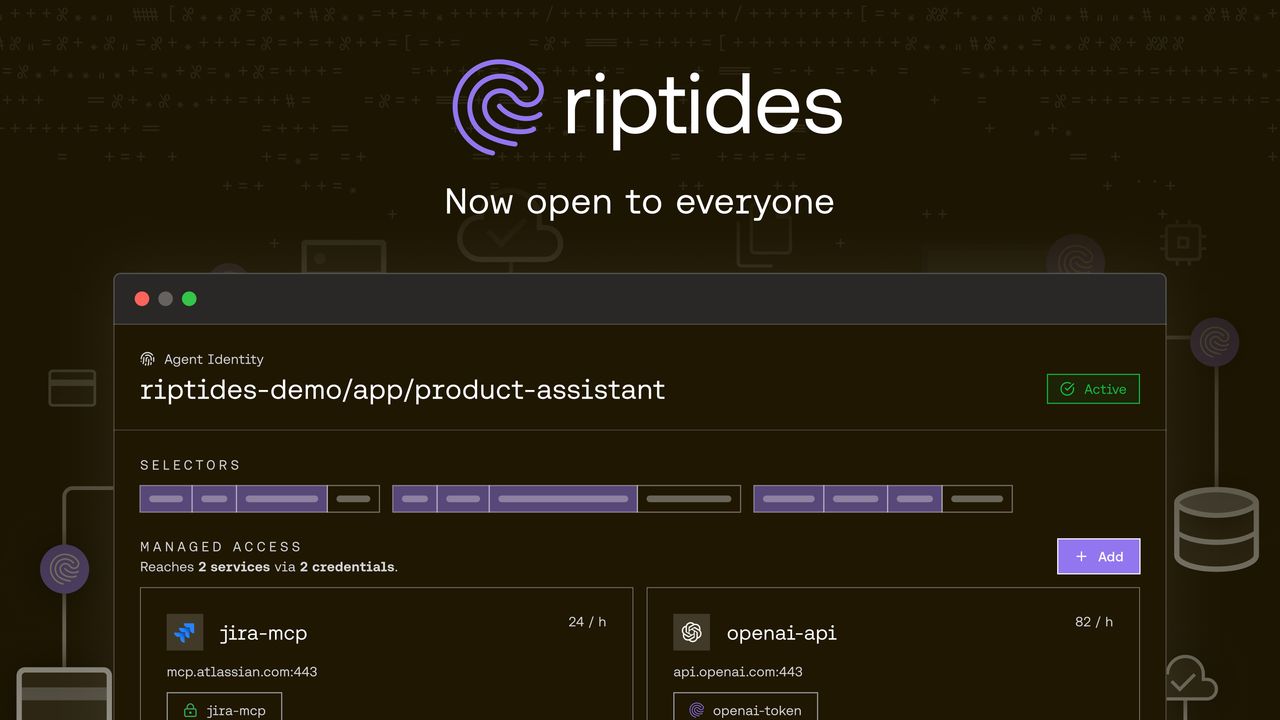Click the "Agent Identity" label
The image size is (1280, 720).
coord(214,359)
